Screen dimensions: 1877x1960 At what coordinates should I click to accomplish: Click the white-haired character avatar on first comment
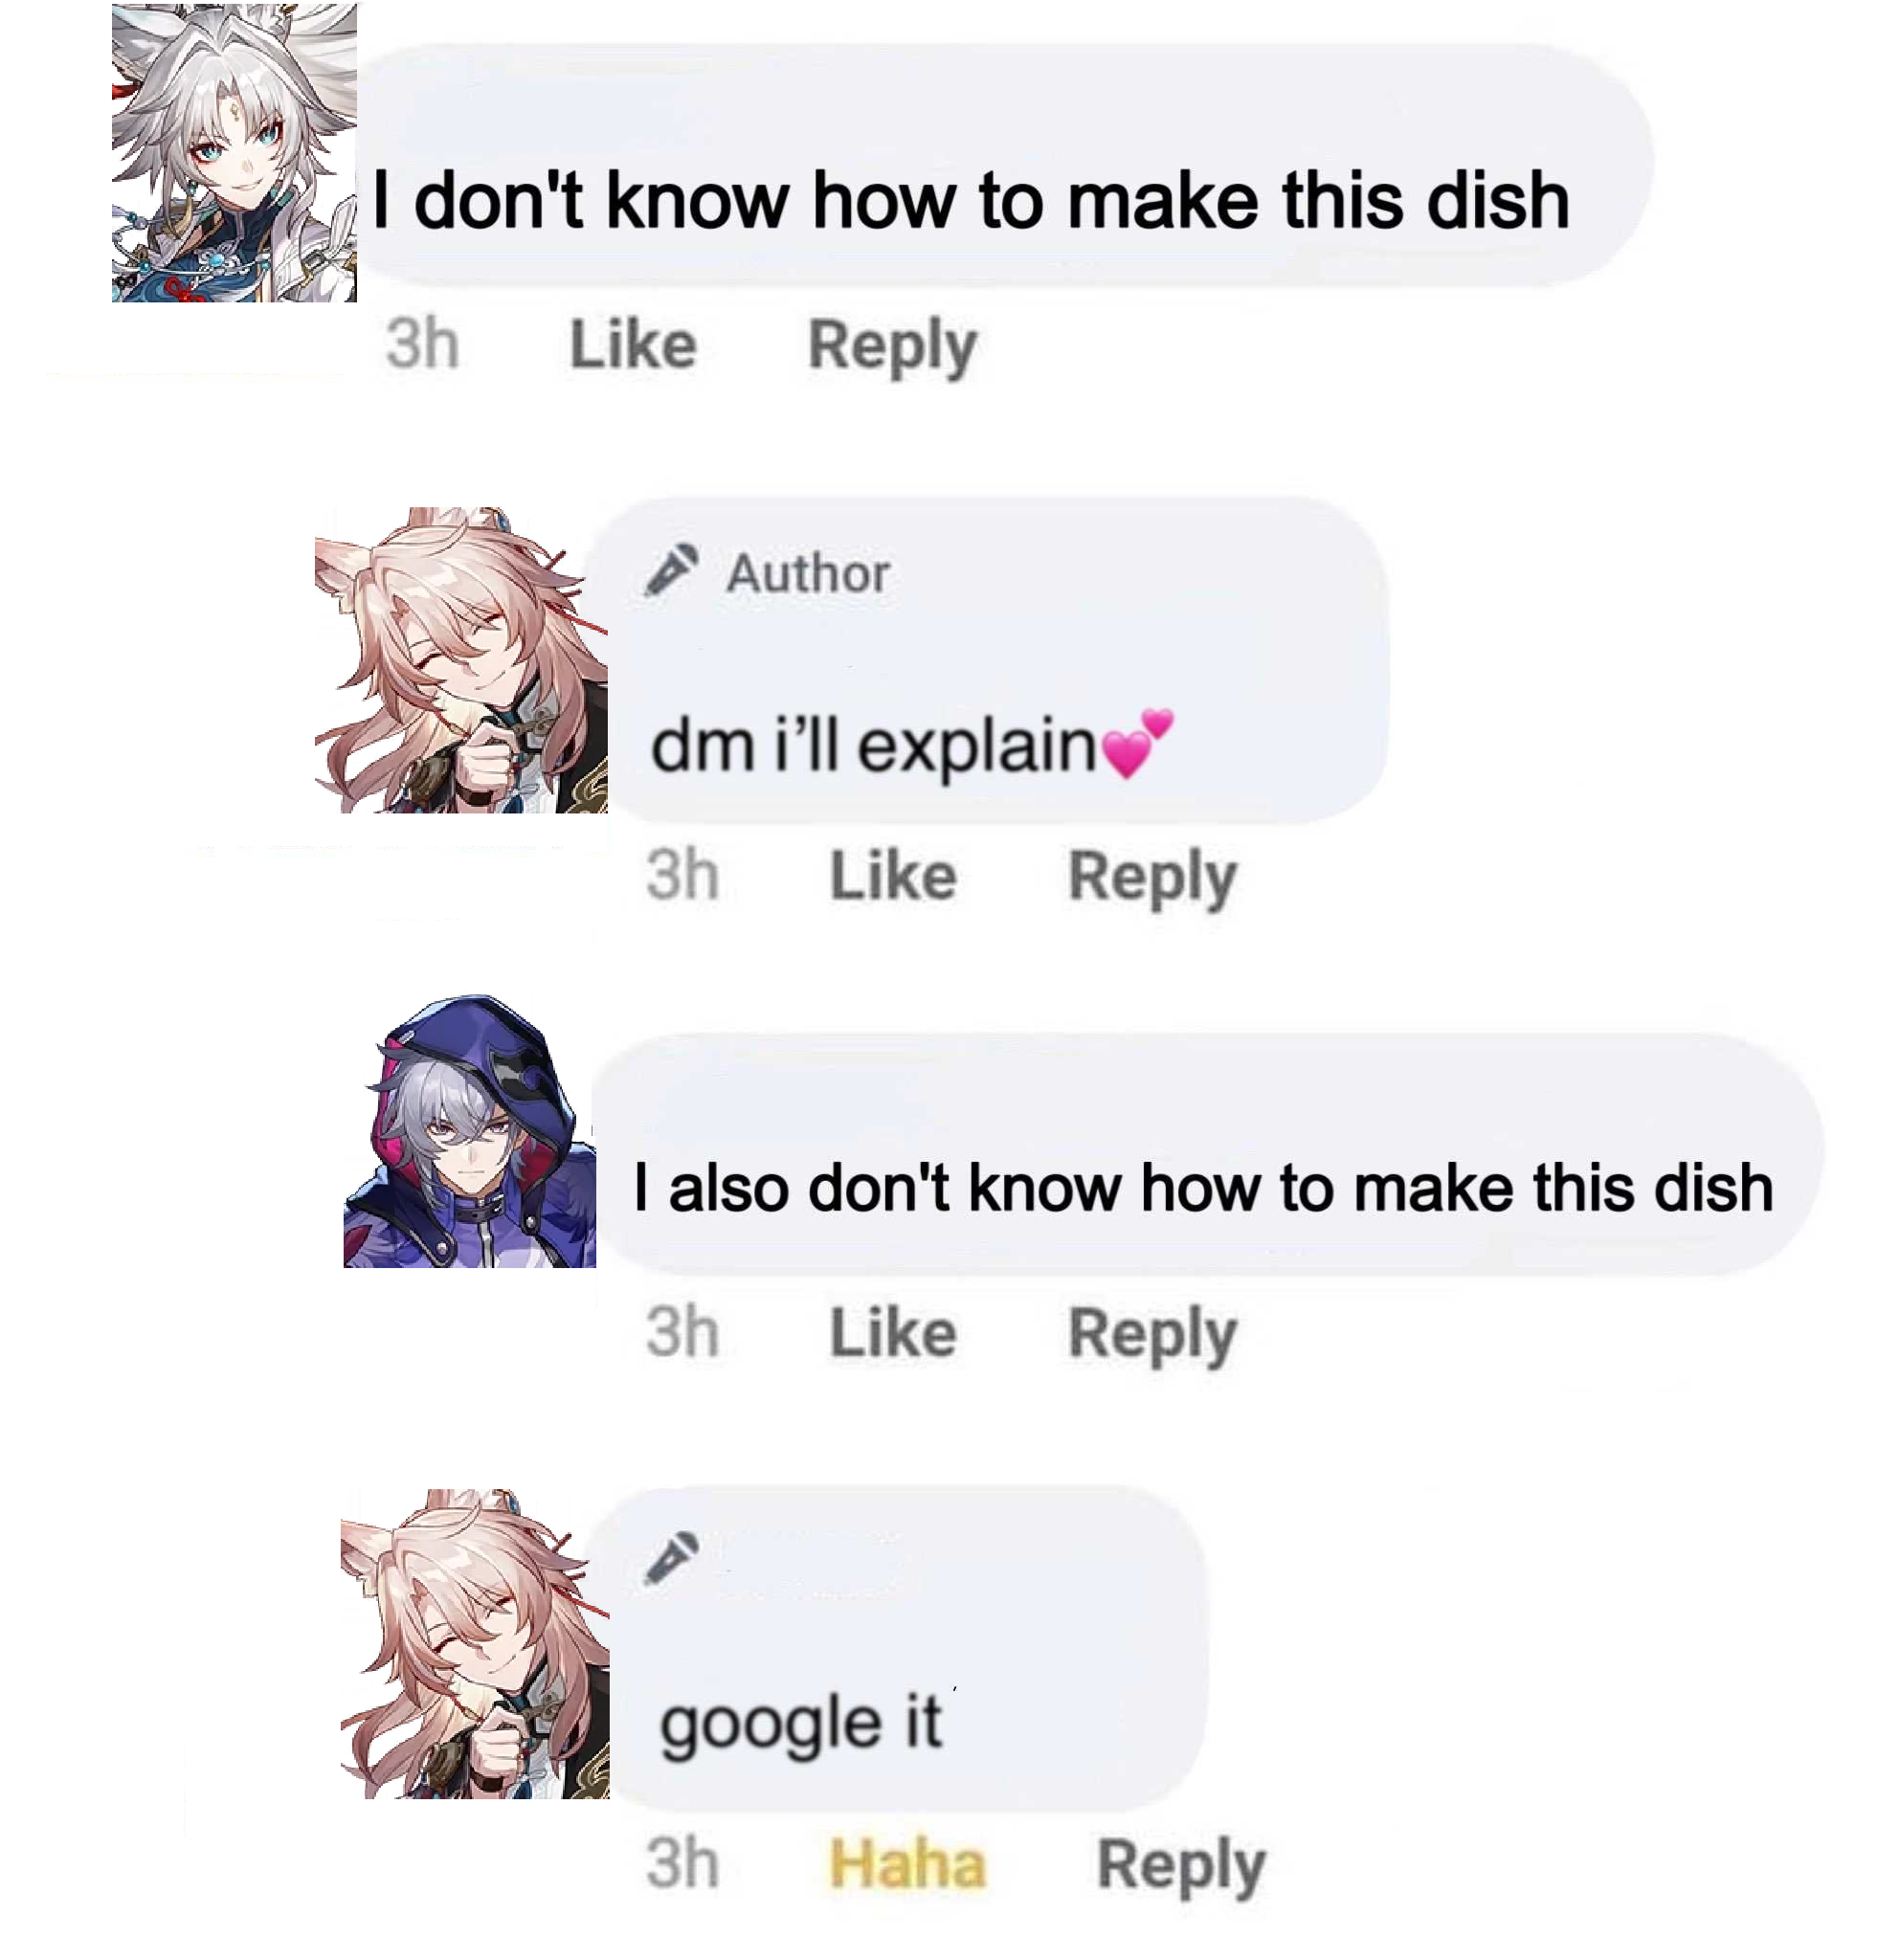click(x=234, y=152)
